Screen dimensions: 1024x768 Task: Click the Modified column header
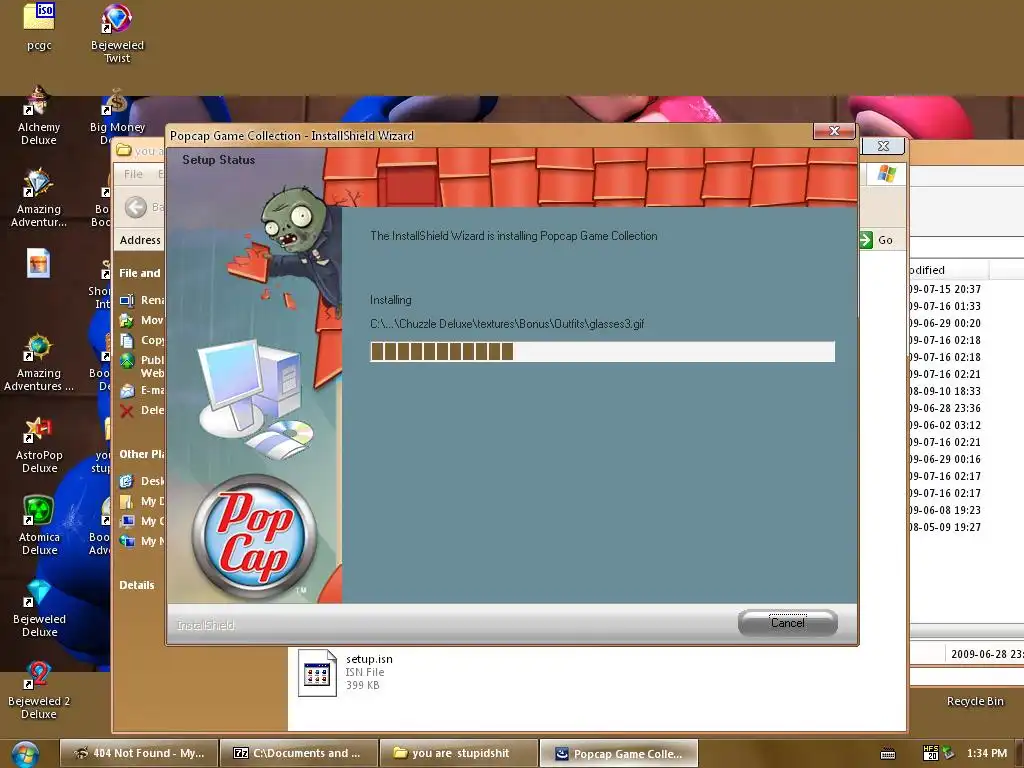tap(948, 270)
